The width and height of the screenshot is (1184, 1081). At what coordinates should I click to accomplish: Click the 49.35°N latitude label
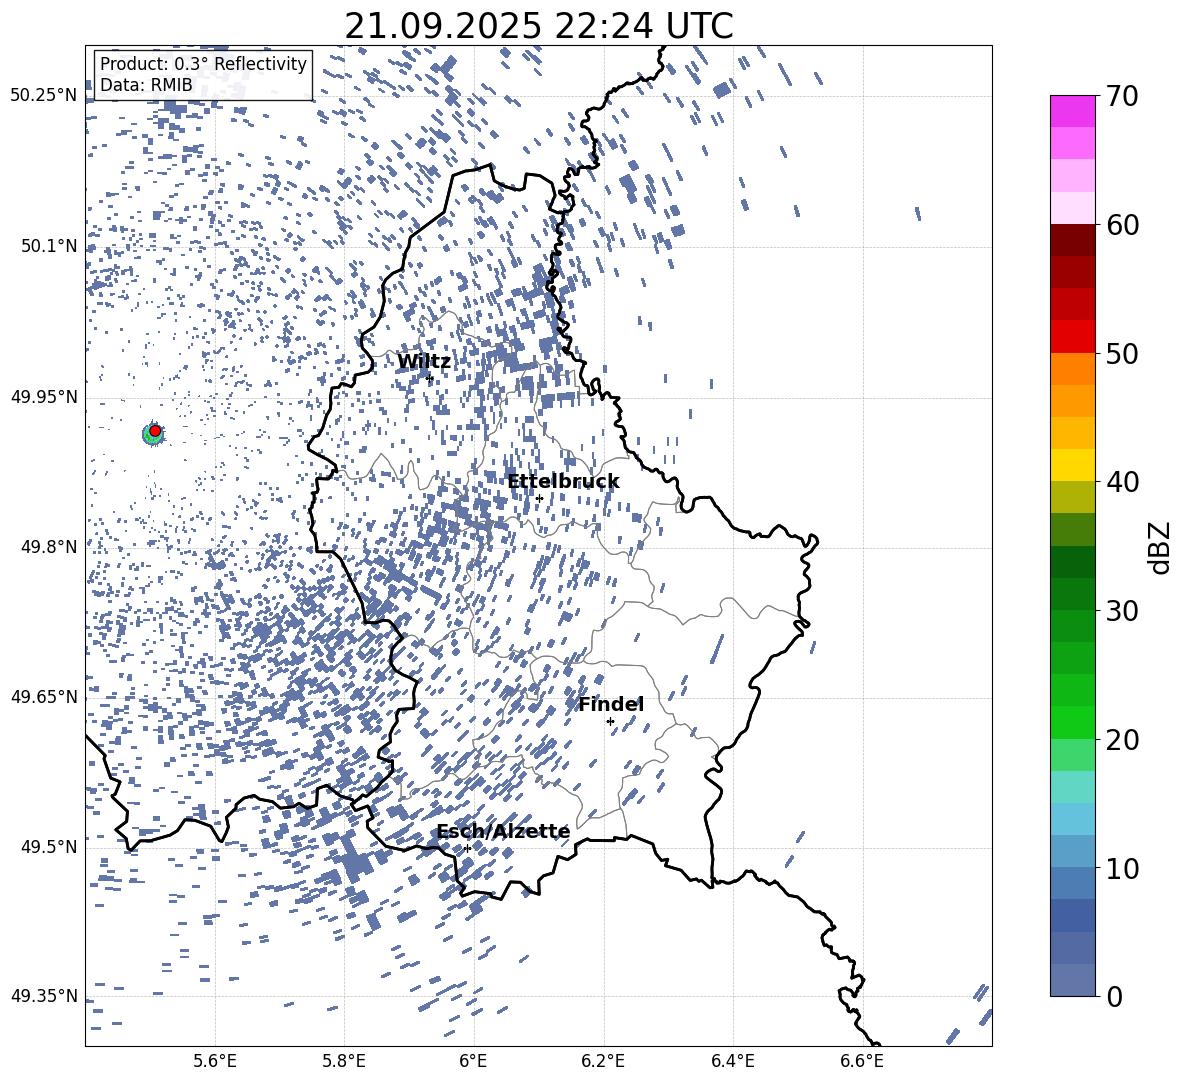point(44,996)
